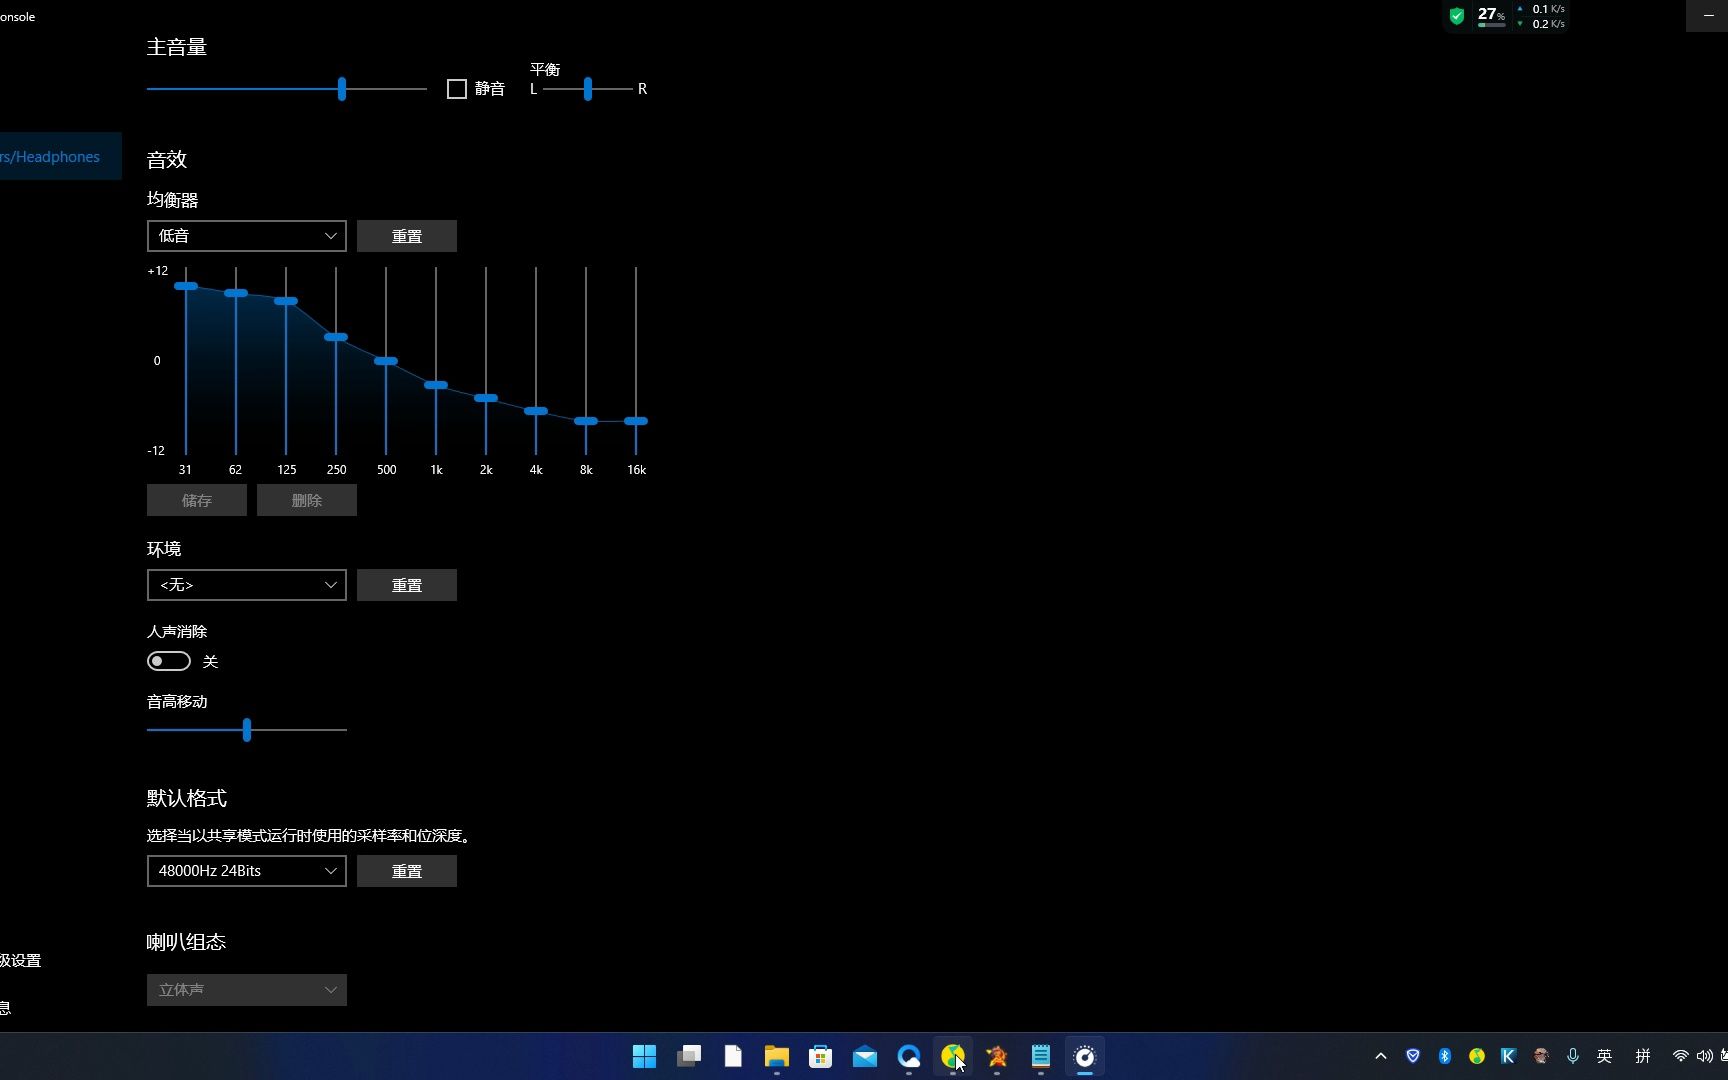Show hidden tray icons chevron
1728x1080 pixels.
click(x=1381, y=1056)
